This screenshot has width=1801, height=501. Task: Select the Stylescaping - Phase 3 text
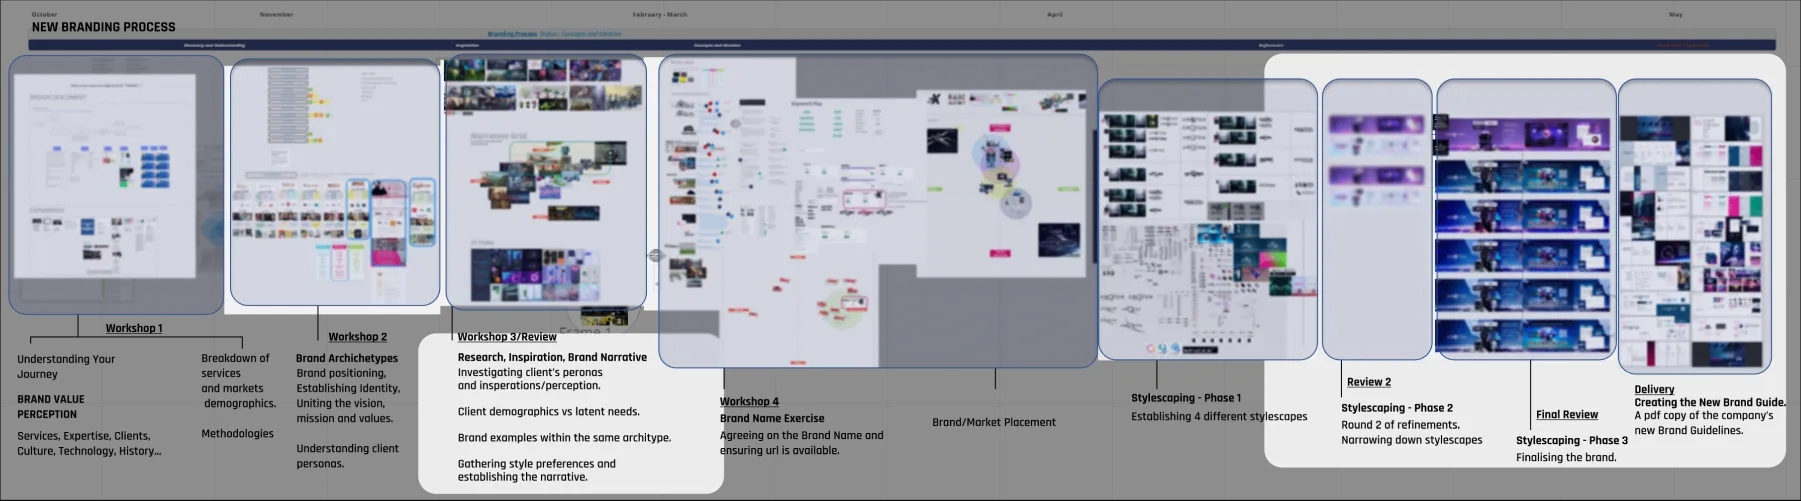pos(1572,440)
